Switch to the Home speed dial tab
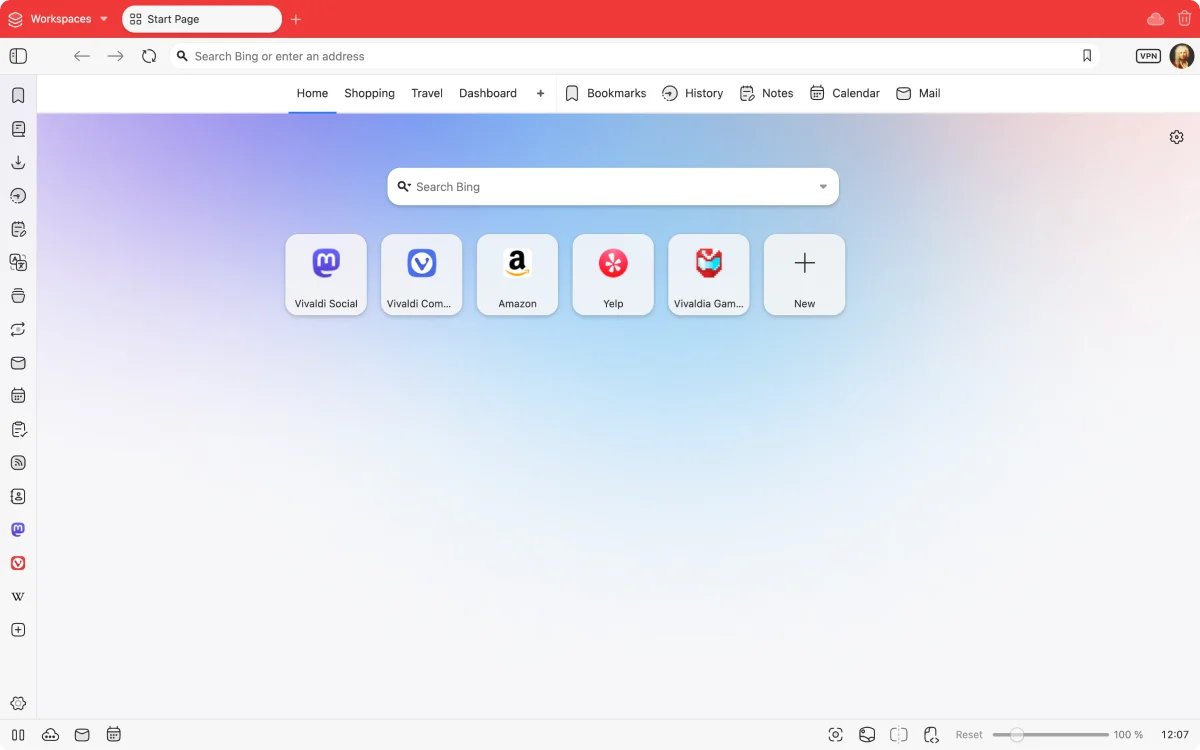1200x750 pixels. coord(312,93)
